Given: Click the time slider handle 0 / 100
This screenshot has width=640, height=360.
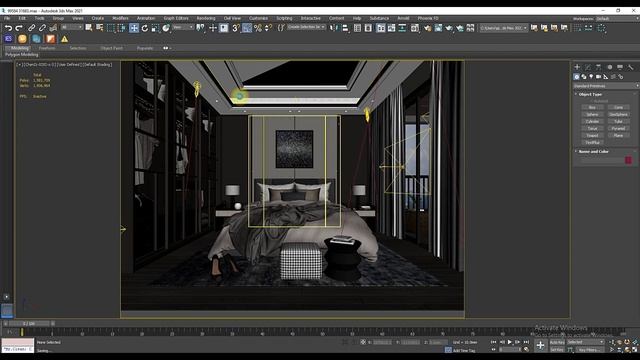Looking at the screenshot, I should coord(29,323).
